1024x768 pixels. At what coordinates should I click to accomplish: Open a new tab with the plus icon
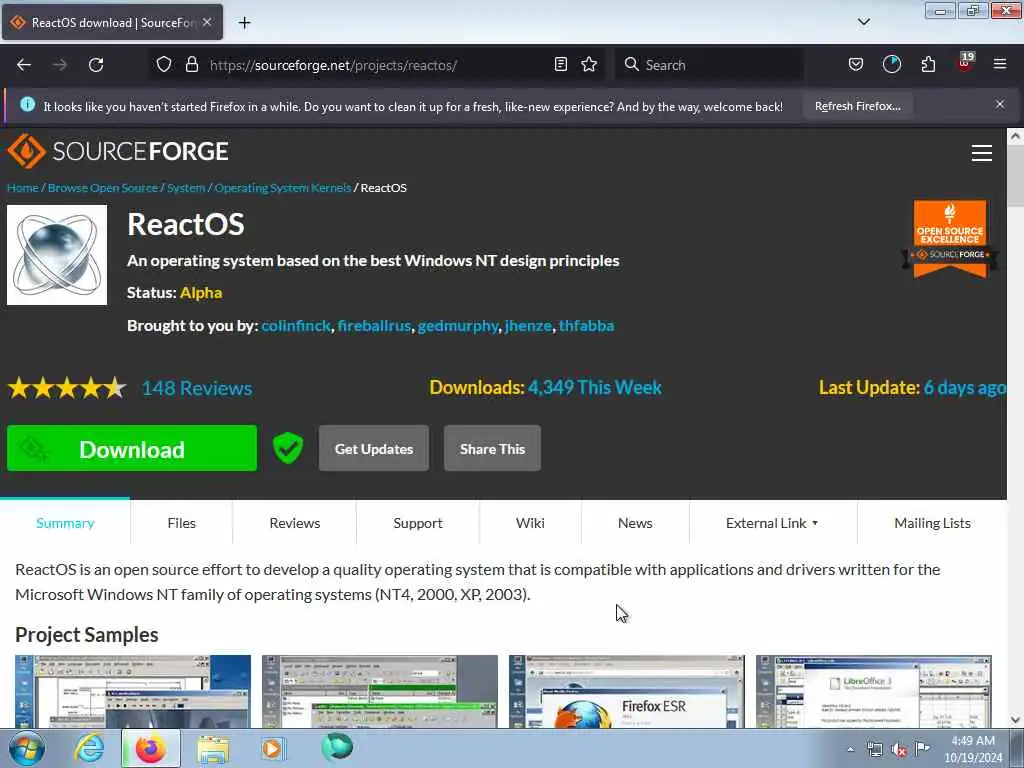tap(244, 23)
